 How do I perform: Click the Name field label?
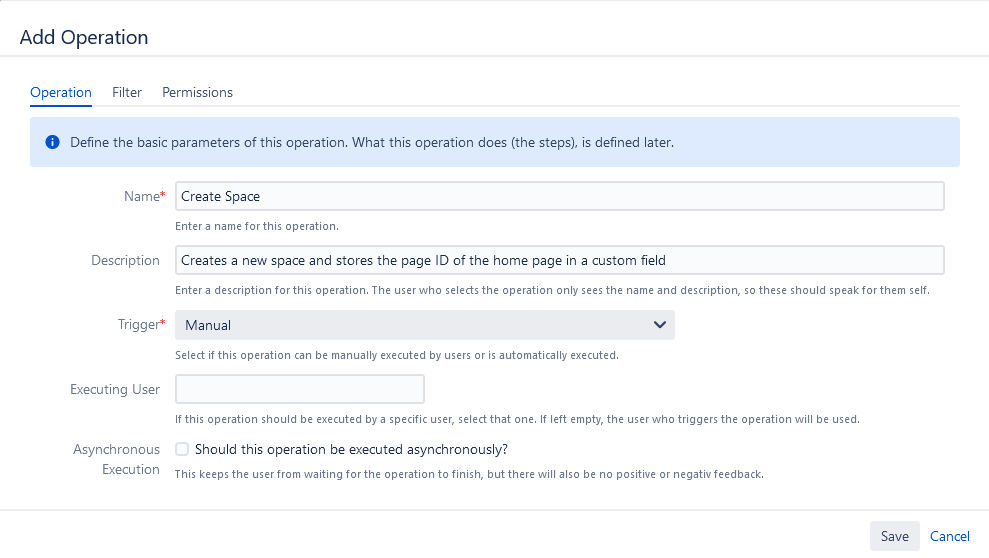click(143, 196)
